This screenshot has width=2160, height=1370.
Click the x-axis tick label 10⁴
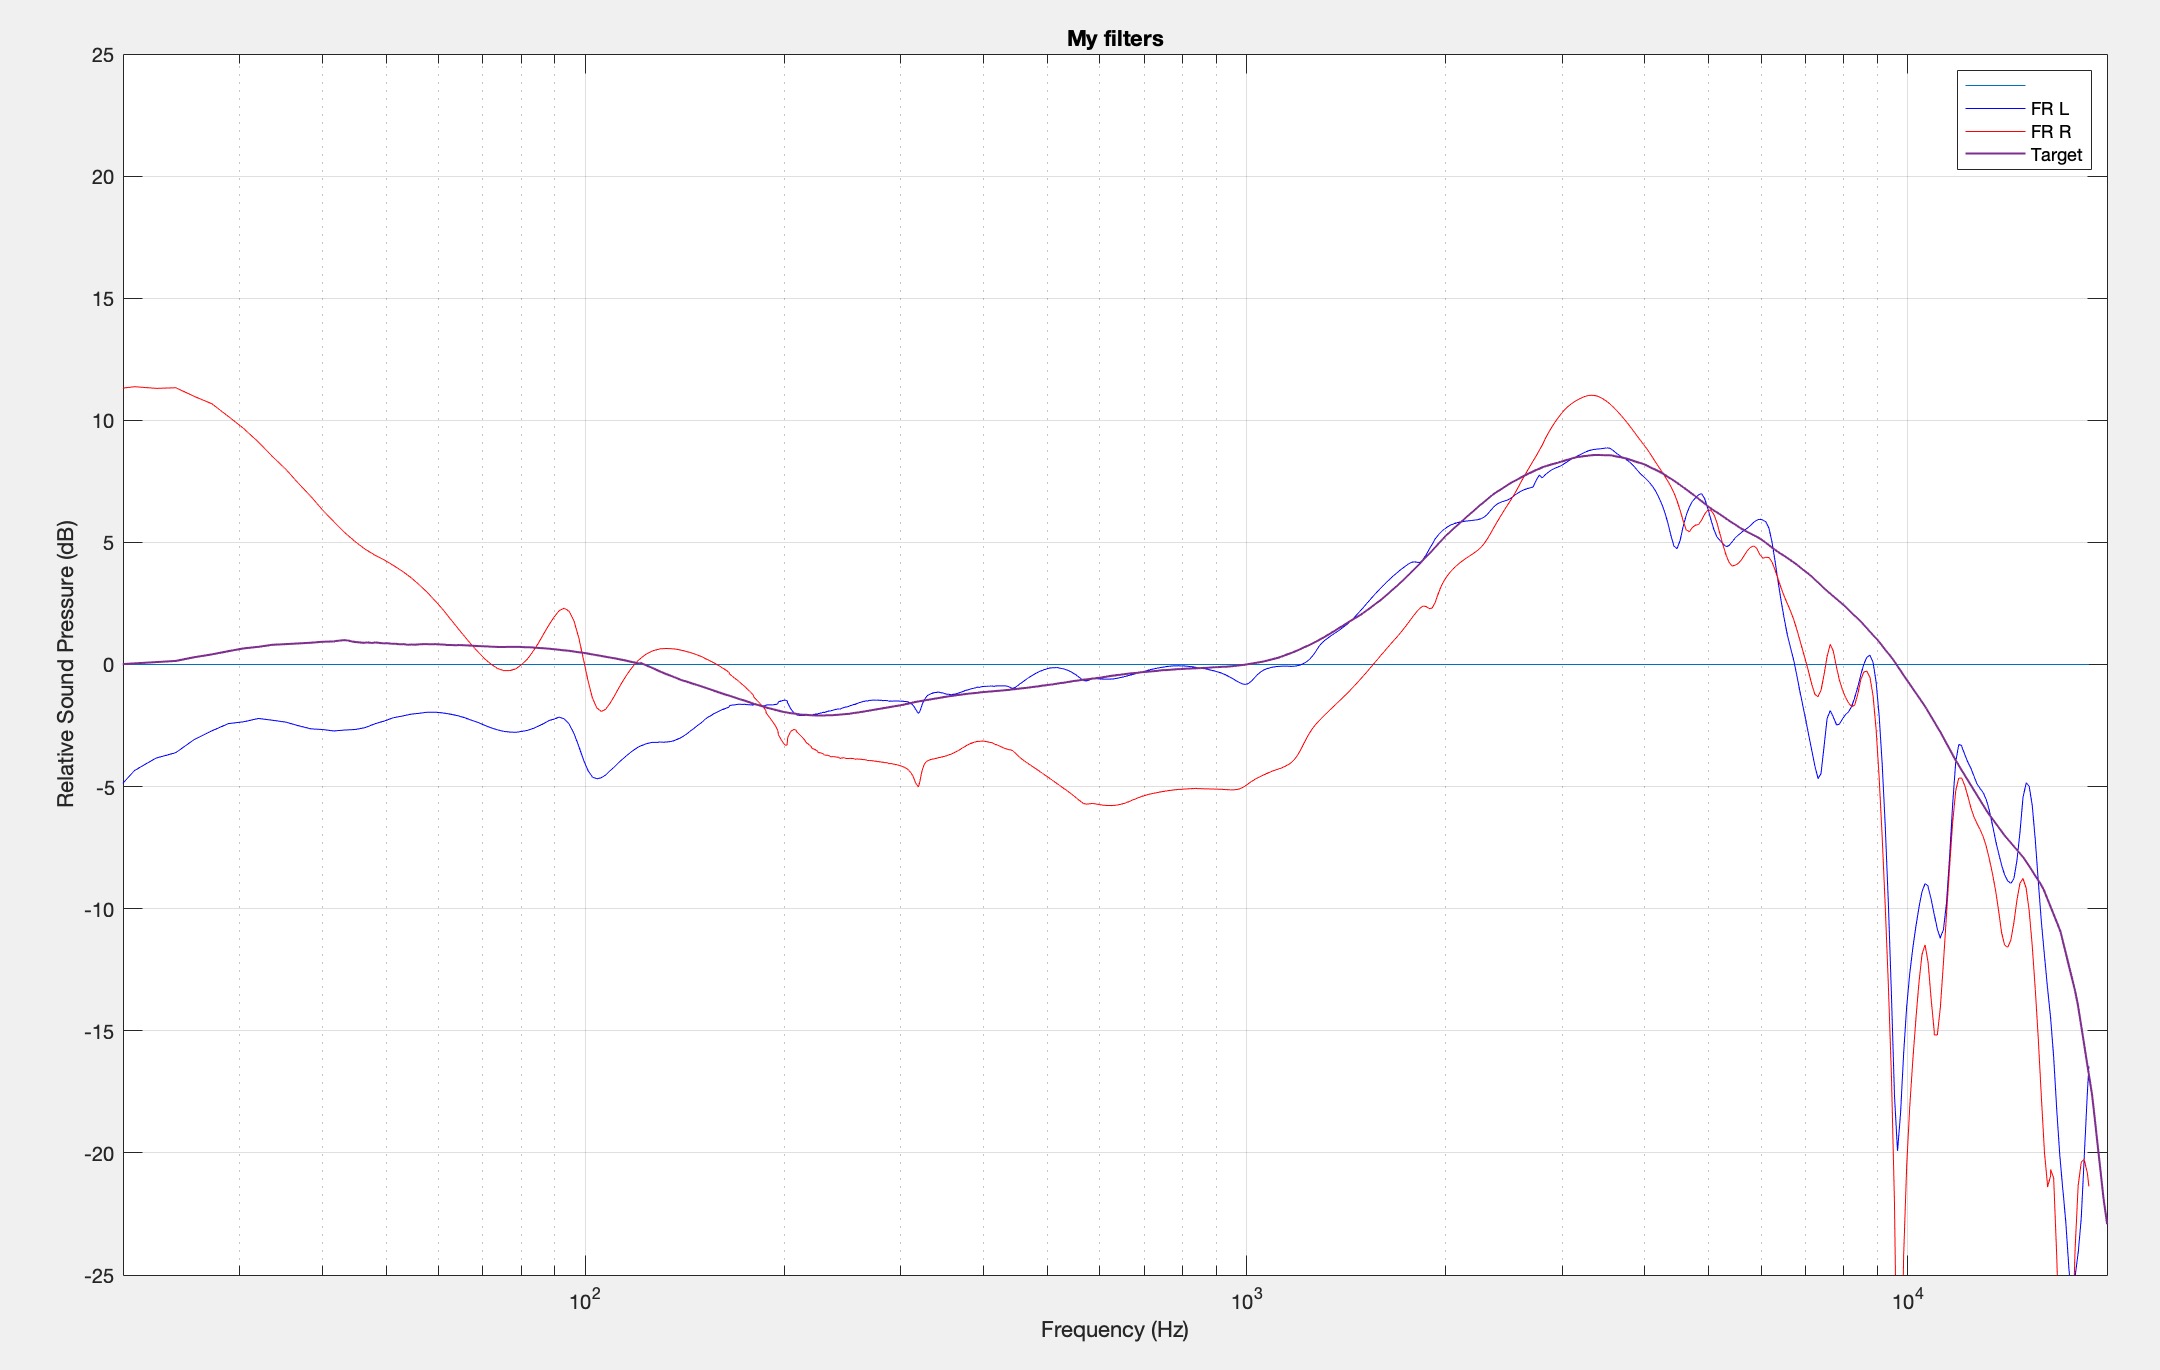coord(1907,1299)
